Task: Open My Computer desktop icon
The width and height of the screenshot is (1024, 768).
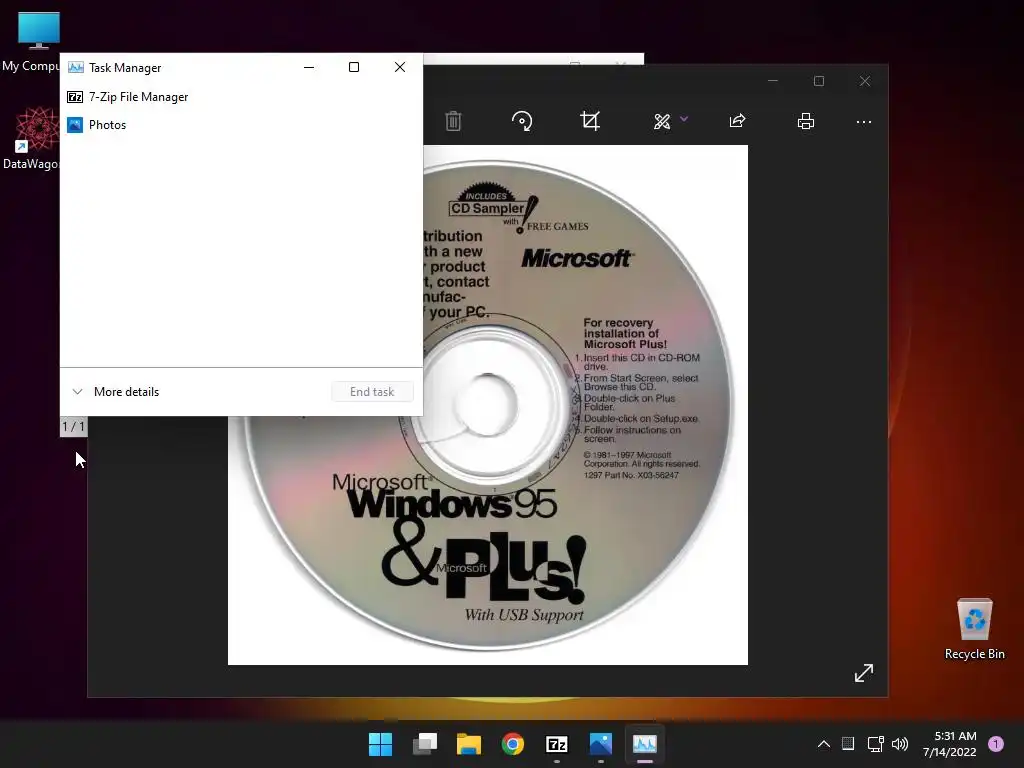Action: (38, 42)
